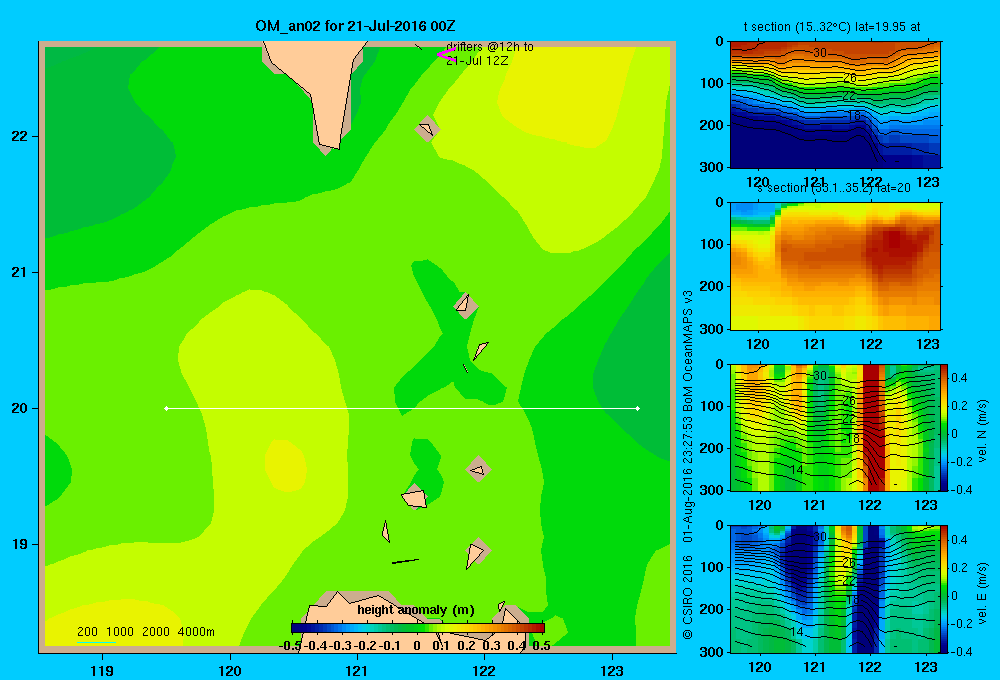Click the narrow island near 19.1°N, 121.2°E
This screenshot has height=680, width=1000.
point(385,531)
